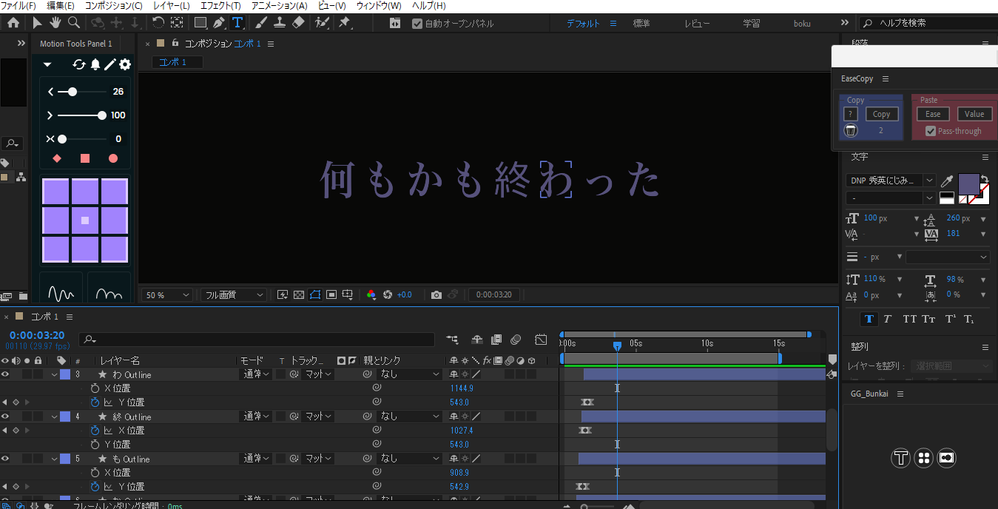Open the フル画質 resolution dropdown

(234, 295)
